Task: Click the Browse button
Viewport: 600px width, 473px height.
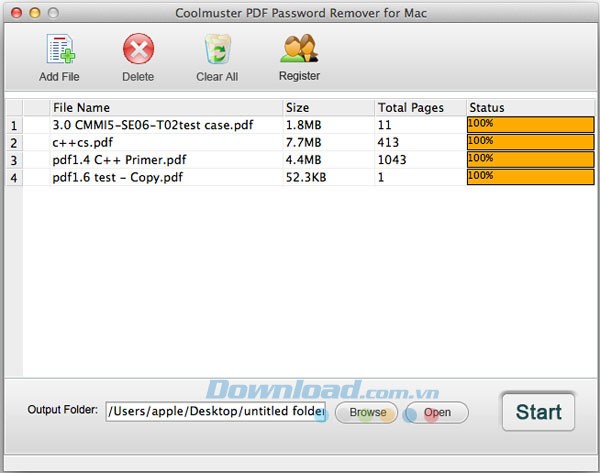Action: click(x=367, y=412)
